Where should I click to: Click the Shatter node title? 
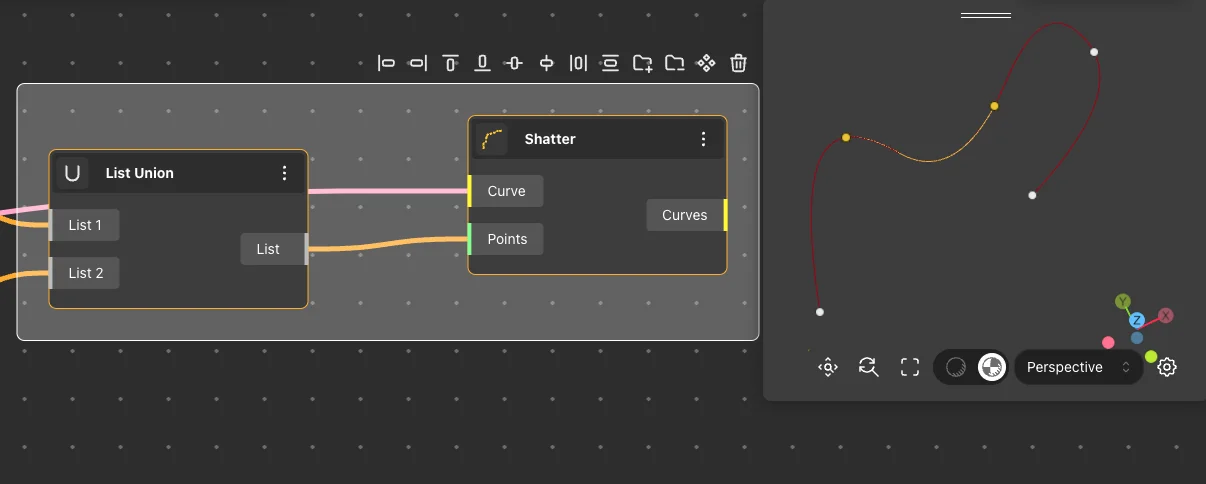click(x=550, y=139)
